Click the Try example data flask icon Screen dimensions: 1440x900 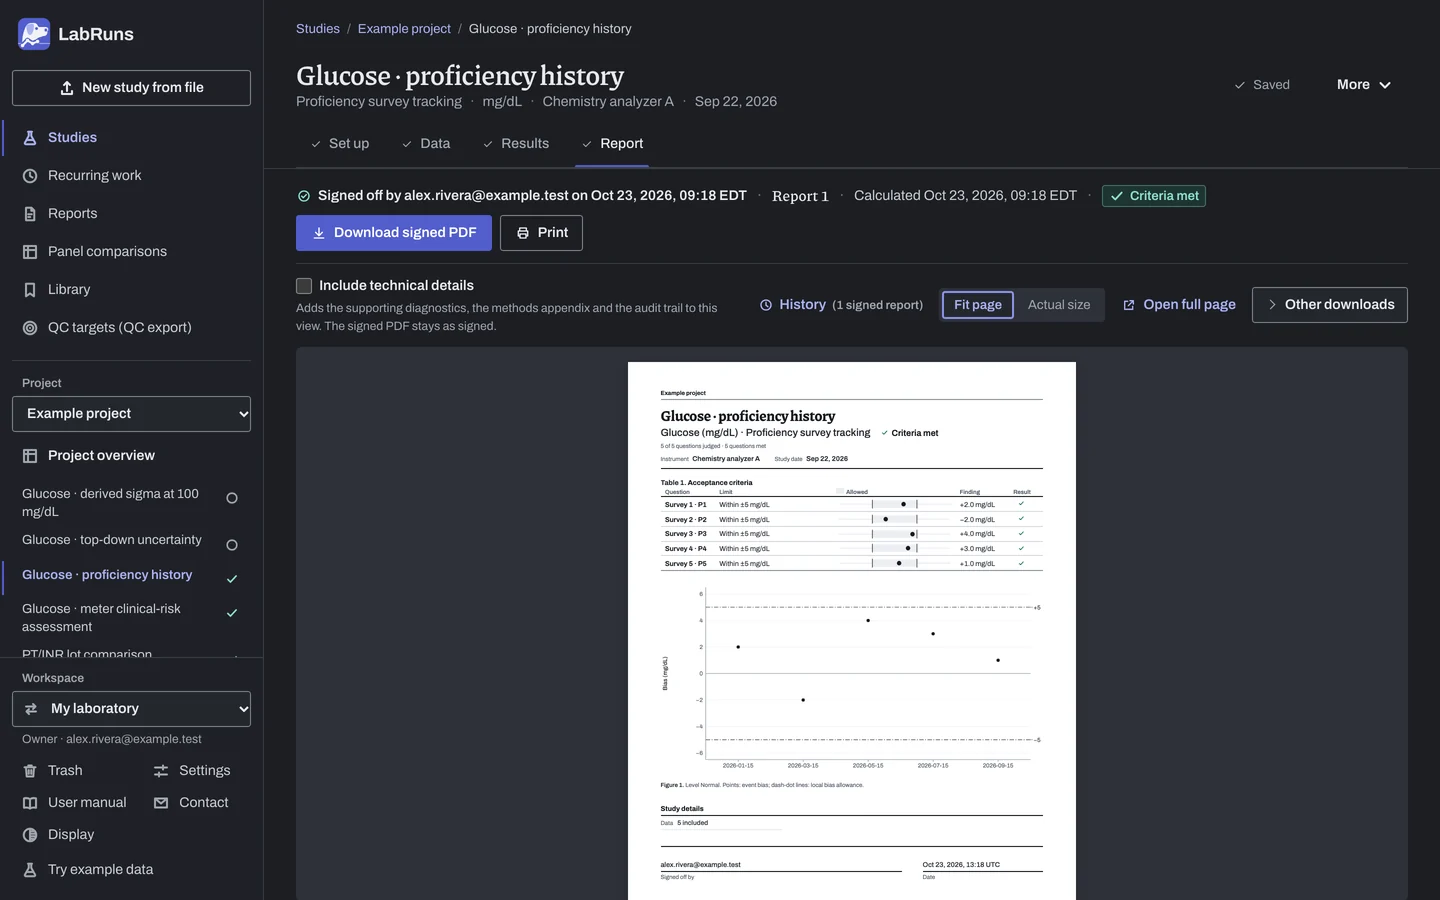pos(30,870)
